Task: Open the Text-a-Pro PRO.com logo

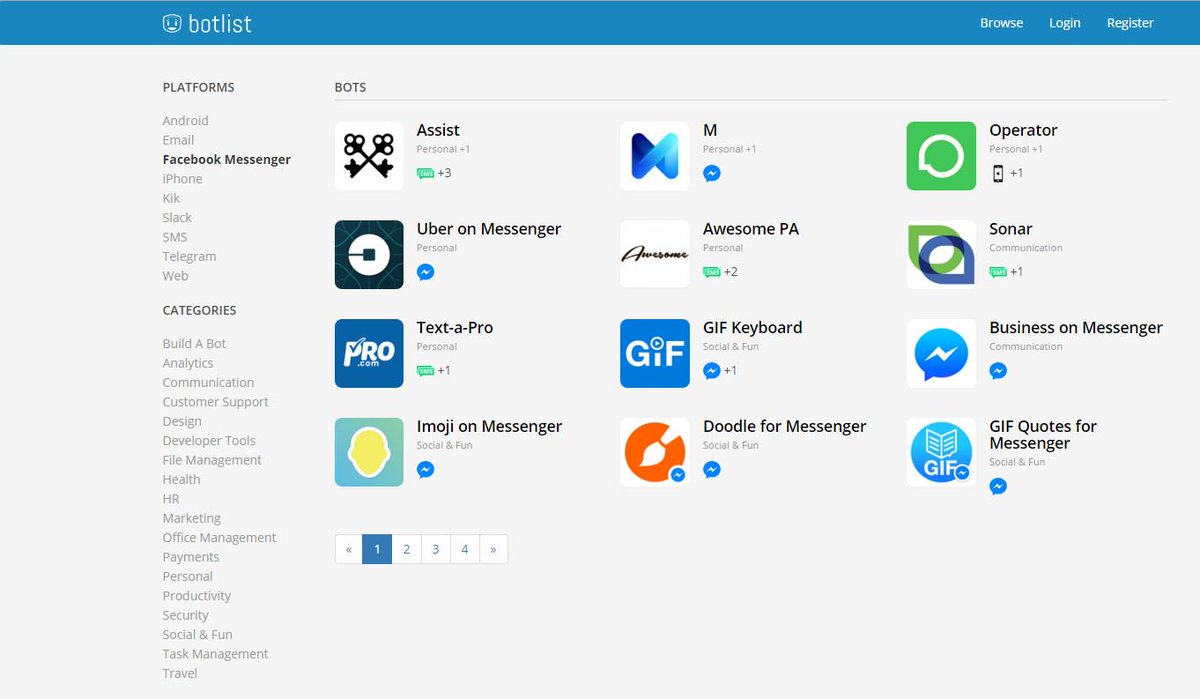Action: tap(369, 353)
